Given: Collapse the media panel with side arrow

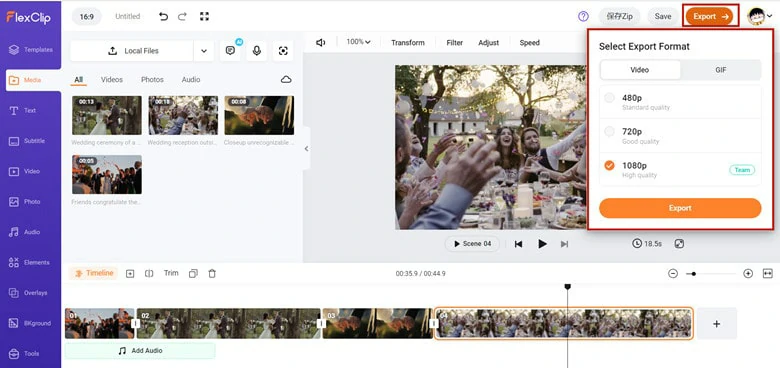Looking at the screenshot, I should (x=306, y=148).
